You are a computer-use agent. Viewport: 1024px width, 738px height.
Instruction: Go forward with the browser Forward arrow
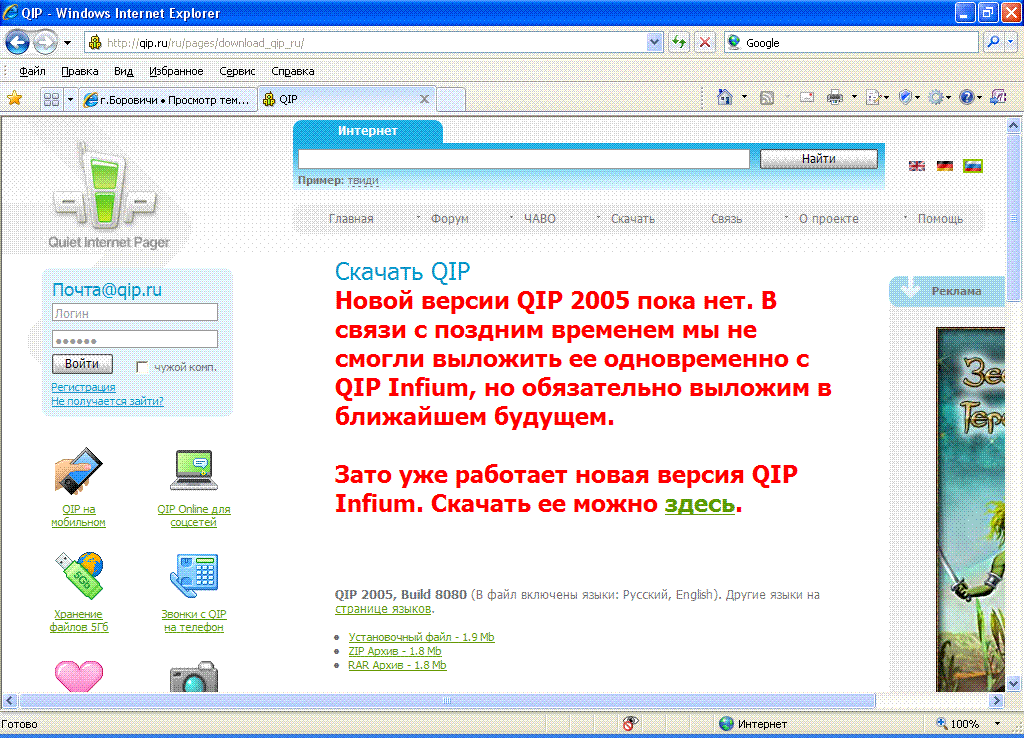(x=45, y=43)
